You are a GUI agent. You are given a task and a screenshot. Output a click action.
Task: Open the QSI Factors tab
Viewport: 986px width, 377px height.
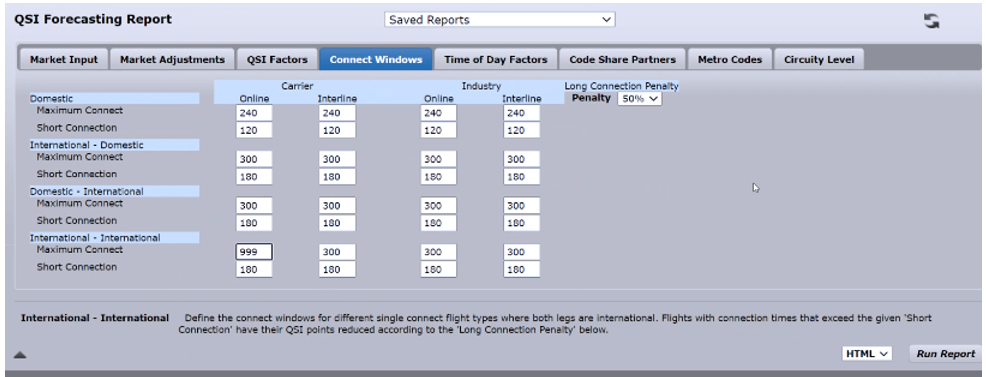pyautogui.click(x=277, y=60)
